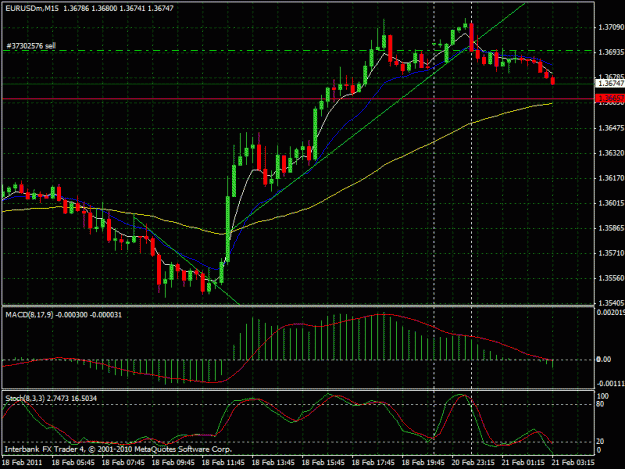Select the #37302576 sell order label
The height and width of the screenshot is (469, 625).
coord(31,46)
